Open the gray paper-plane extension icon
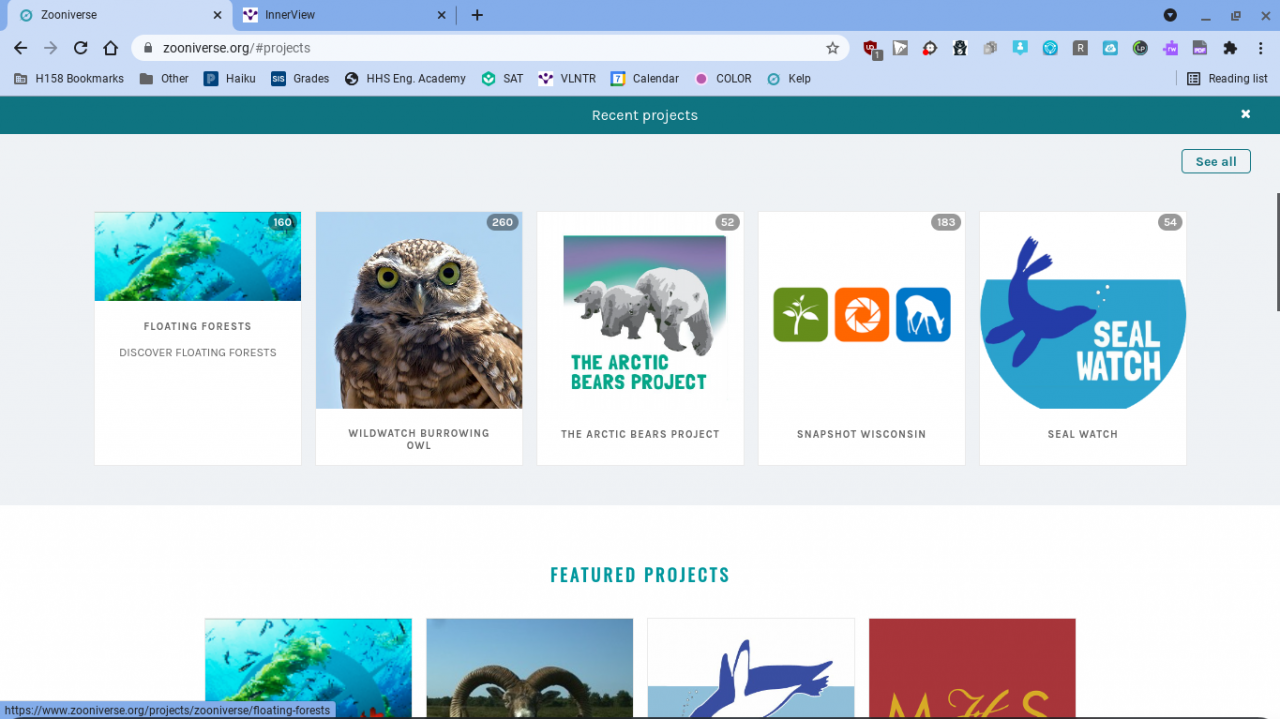Viewport: 1280px width, 719px height. tap(900, 48)
